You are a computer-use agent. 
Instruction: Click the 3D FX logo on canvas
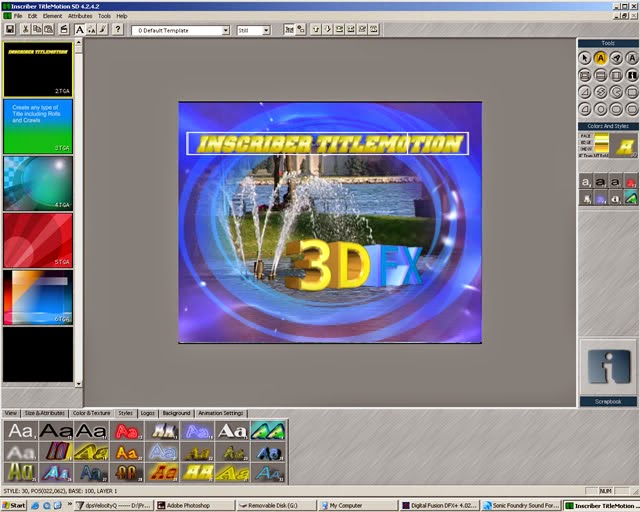(353, 265)
